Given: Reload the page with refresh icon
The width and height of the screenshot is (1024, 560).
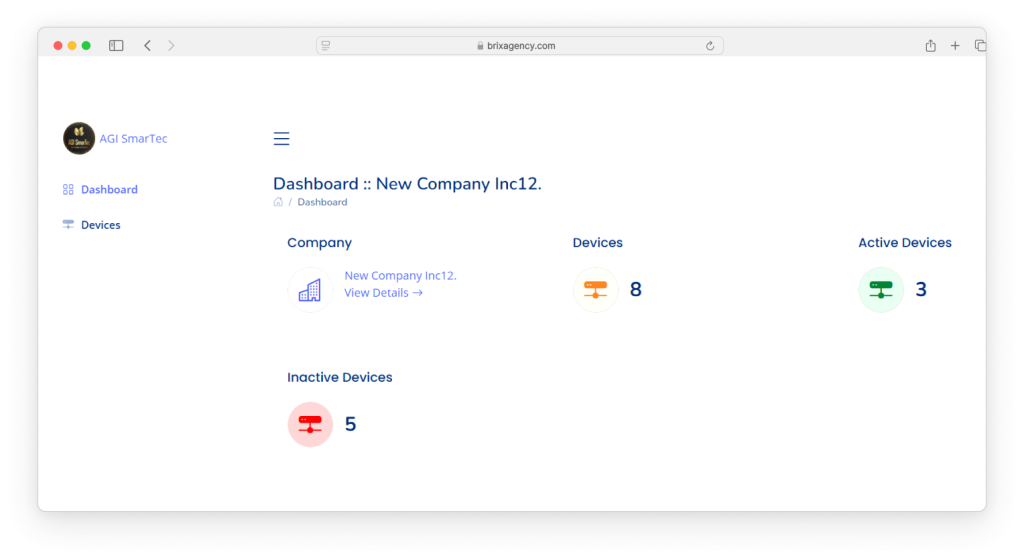Looking at the screenshot, I should click(x=710, y=46).
